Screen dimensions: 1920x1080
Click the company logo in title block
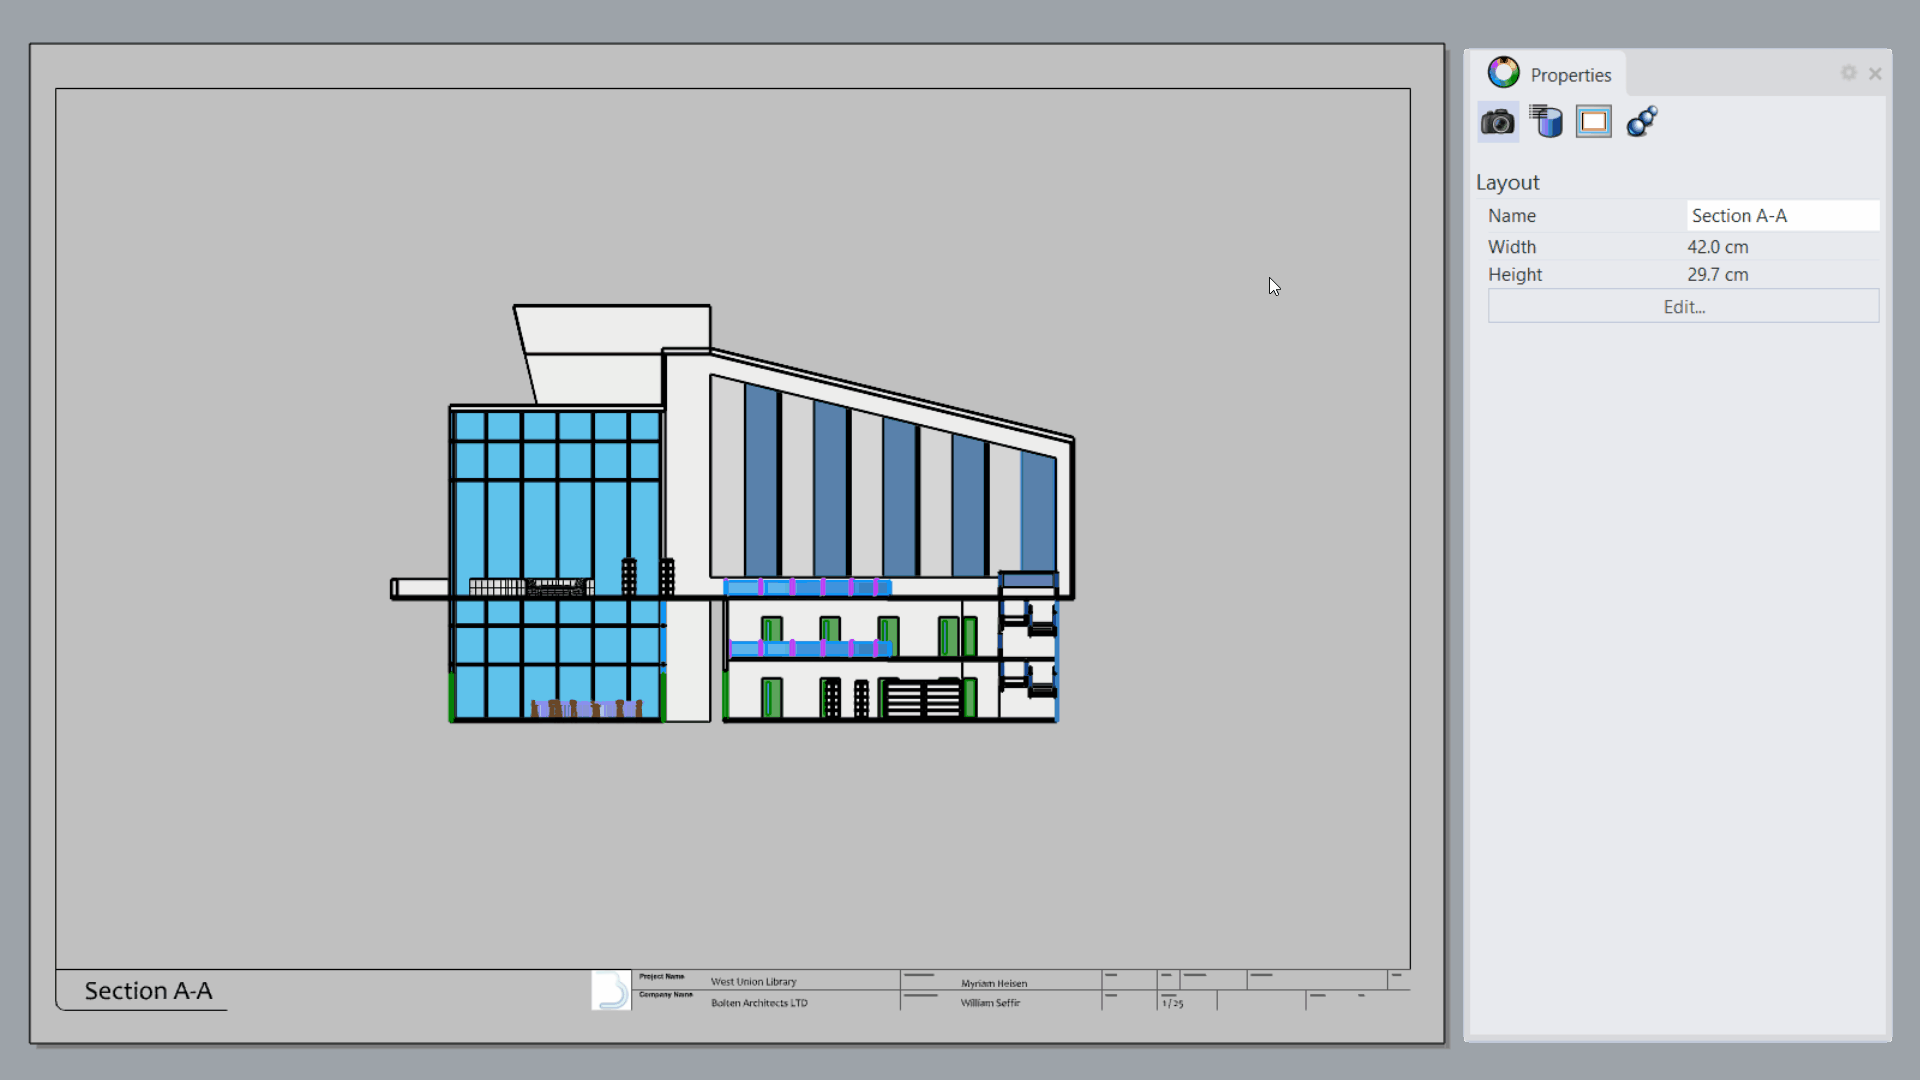(x=611, y=990)
